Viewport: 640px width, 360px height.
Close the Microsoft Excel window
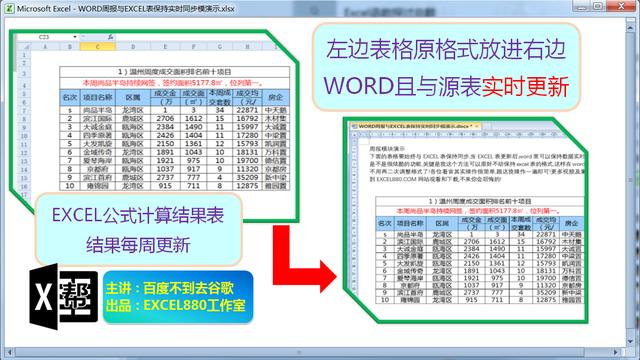(621, 5)
